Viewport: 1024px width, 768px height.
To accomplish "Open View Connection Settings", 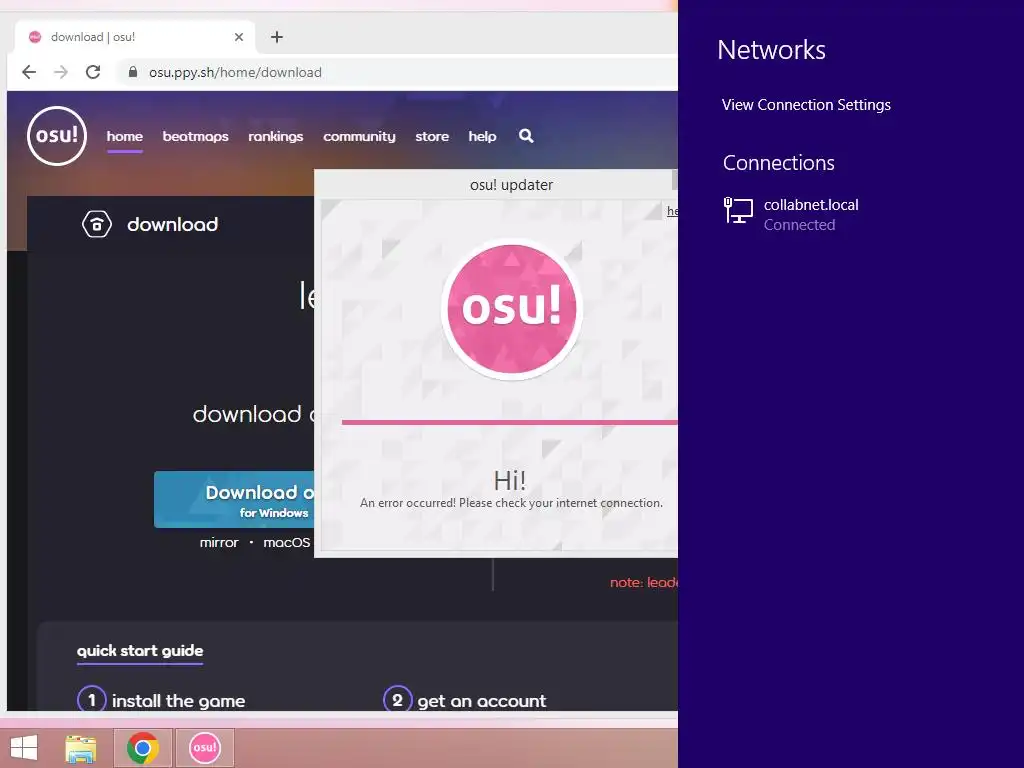I will coord(806,105).
